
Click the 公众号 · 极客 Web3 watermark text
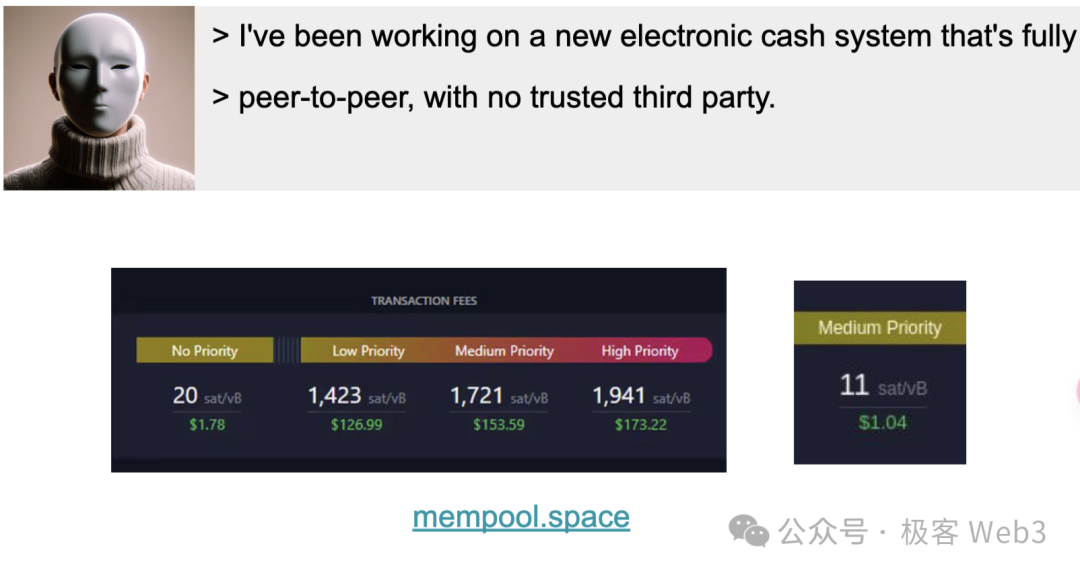913,532
